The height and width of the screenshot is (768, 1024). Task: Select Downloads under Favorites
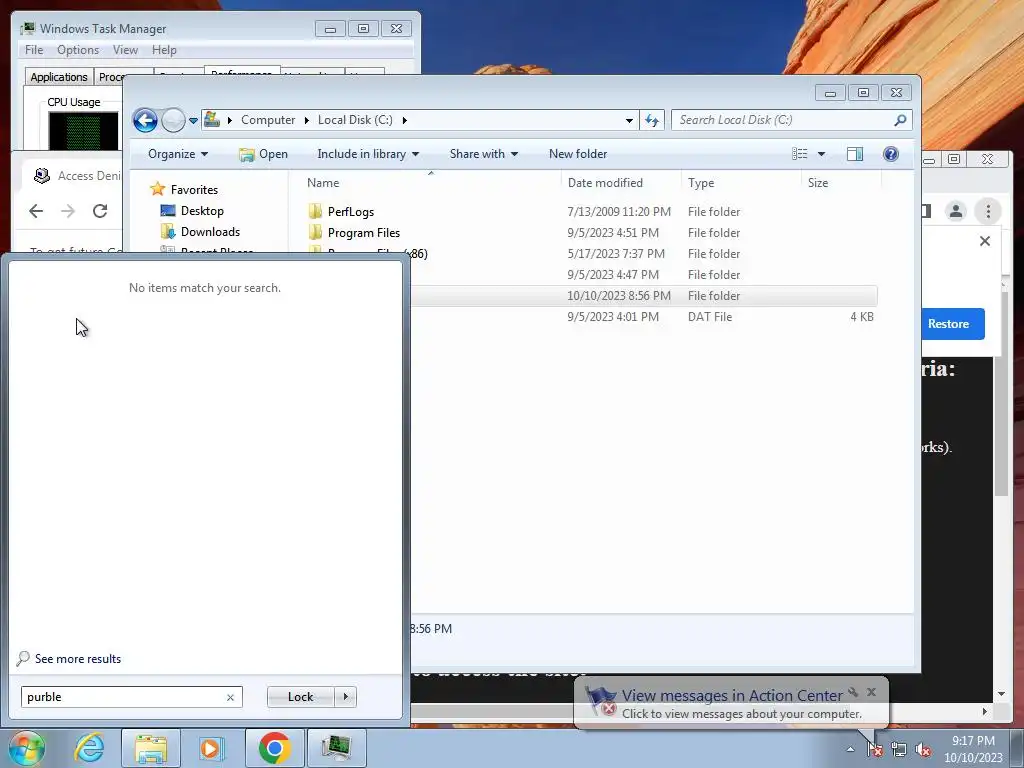210,232
